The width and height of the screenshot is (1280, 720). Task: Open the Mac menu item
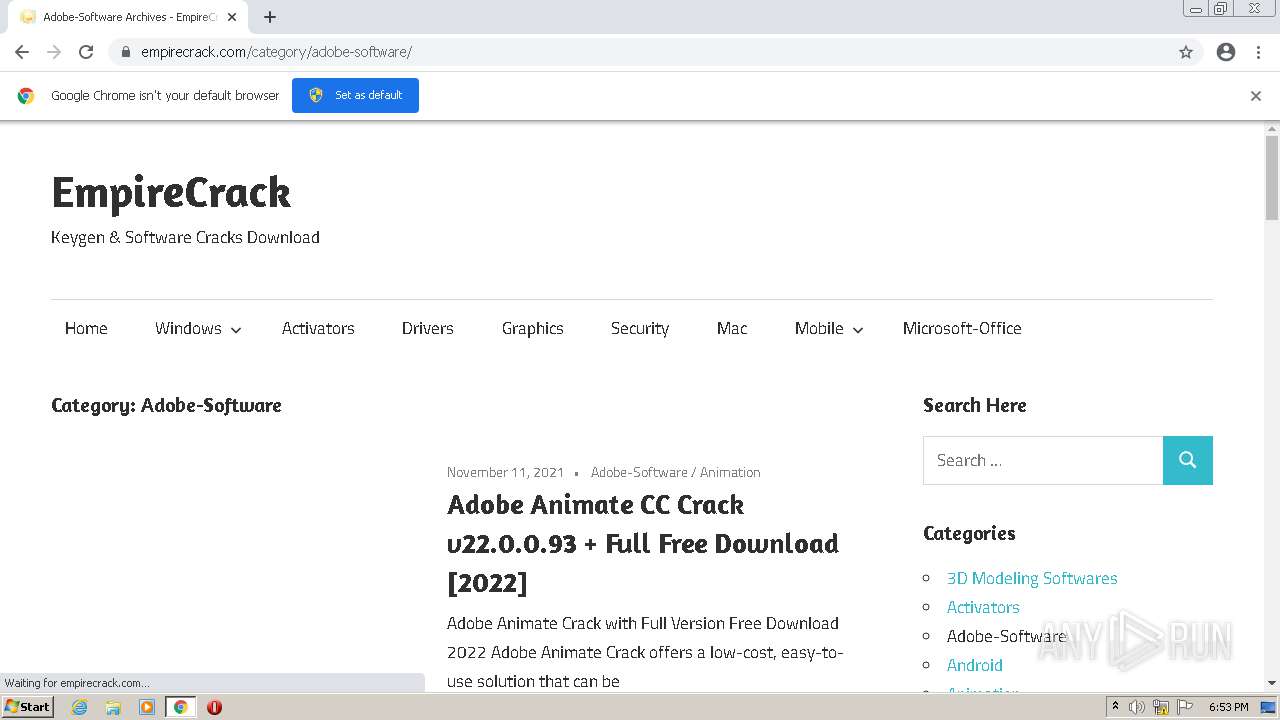732,328
